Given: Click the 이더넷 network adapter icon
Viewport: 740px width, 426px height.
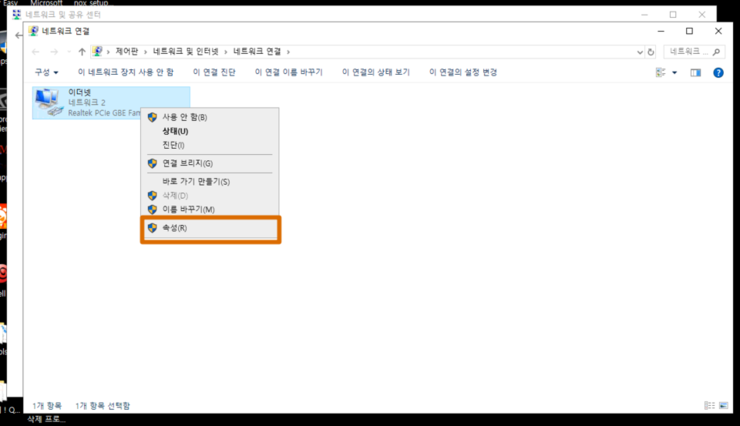Looking at the screenshot, I should [47, 102].
